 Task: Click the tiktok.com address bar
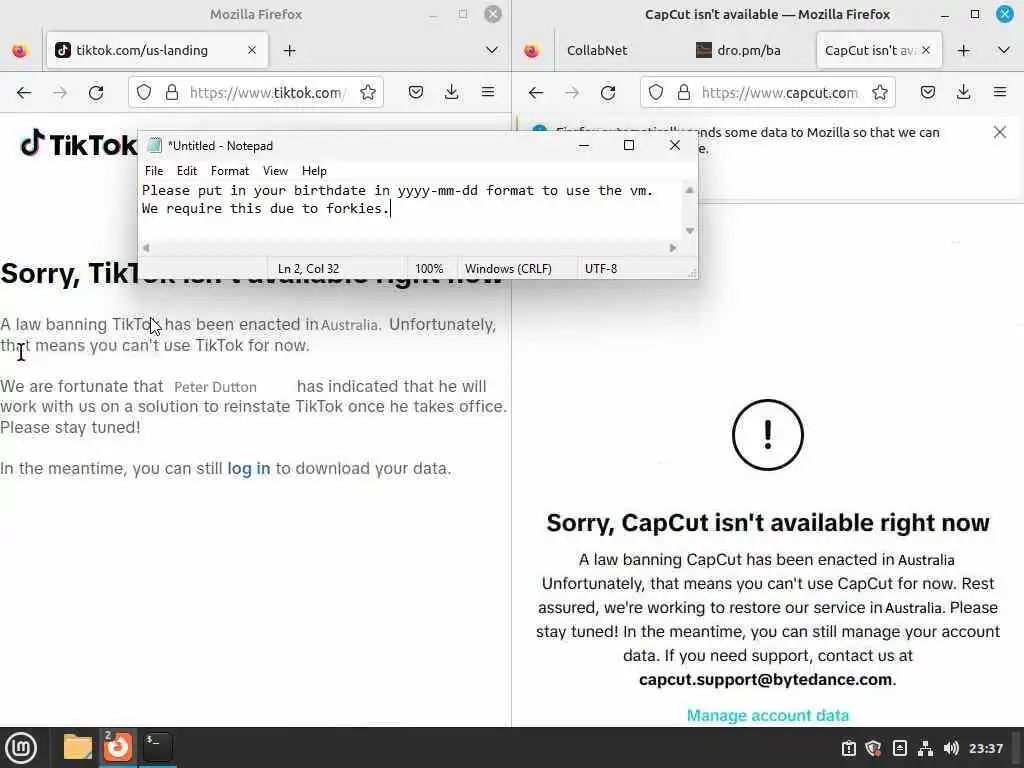[x=256, y=93]
